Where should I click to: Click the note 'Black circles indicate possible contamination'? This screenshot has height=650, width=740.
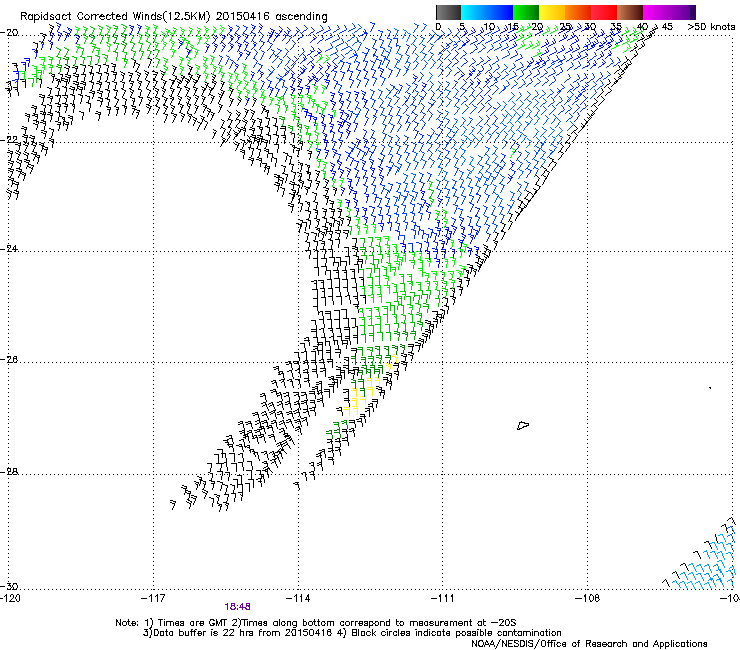click(456, 633)
